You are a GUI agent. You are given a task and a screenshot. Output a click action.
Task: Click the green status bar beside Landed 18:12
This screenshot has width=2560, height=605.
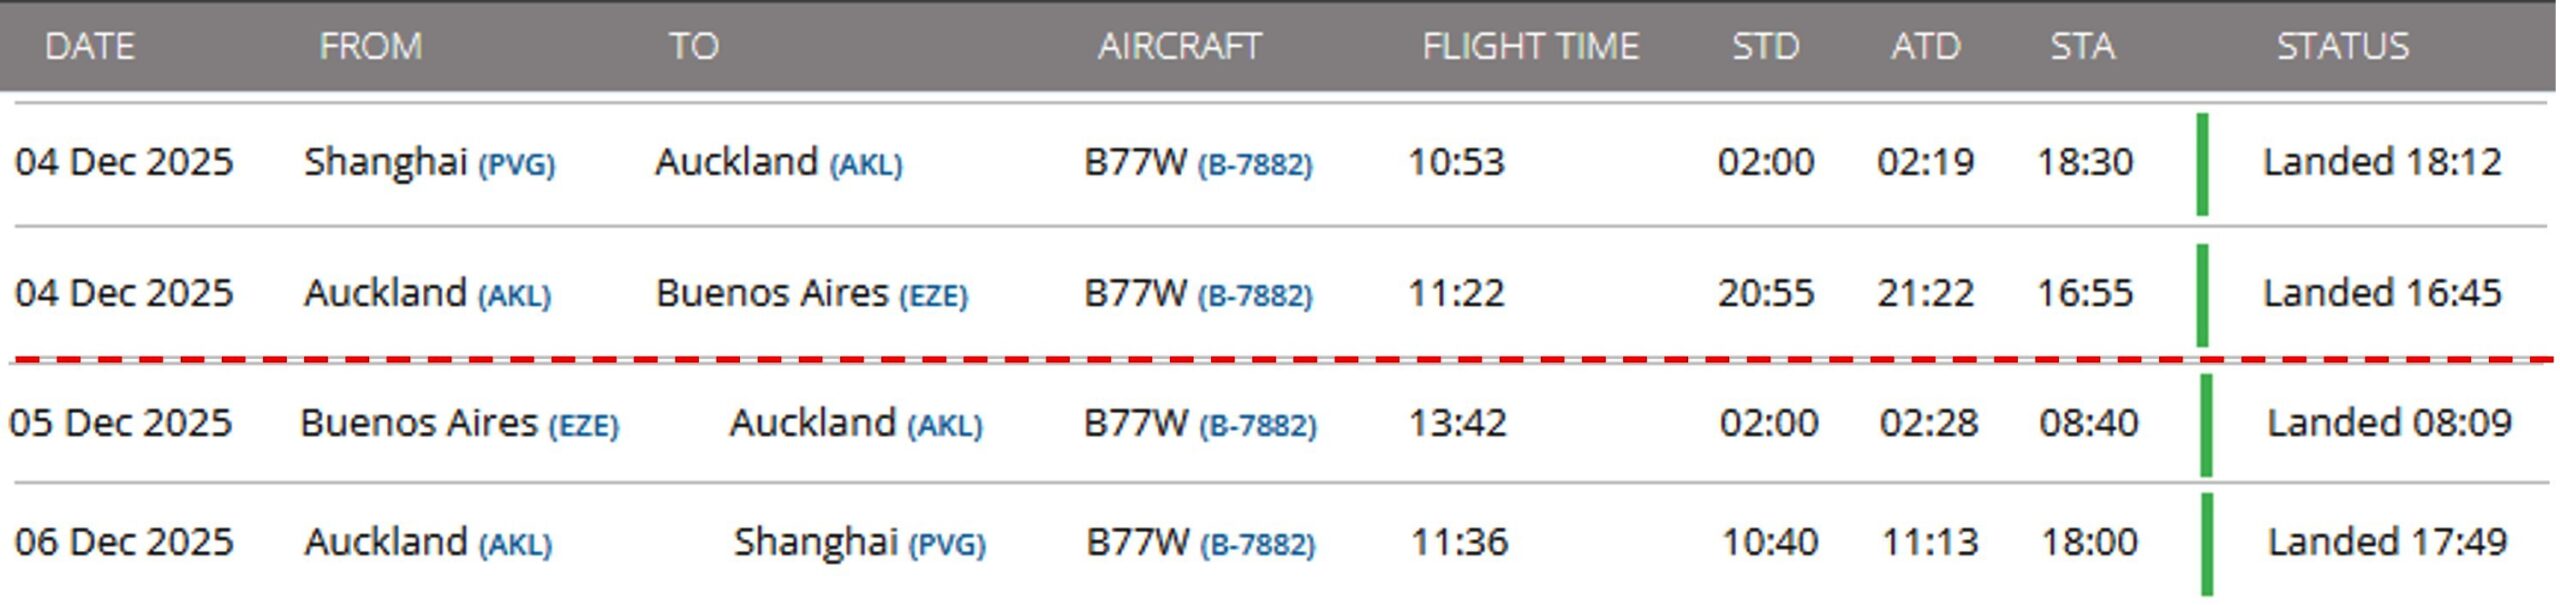[x=2202, y=164]
